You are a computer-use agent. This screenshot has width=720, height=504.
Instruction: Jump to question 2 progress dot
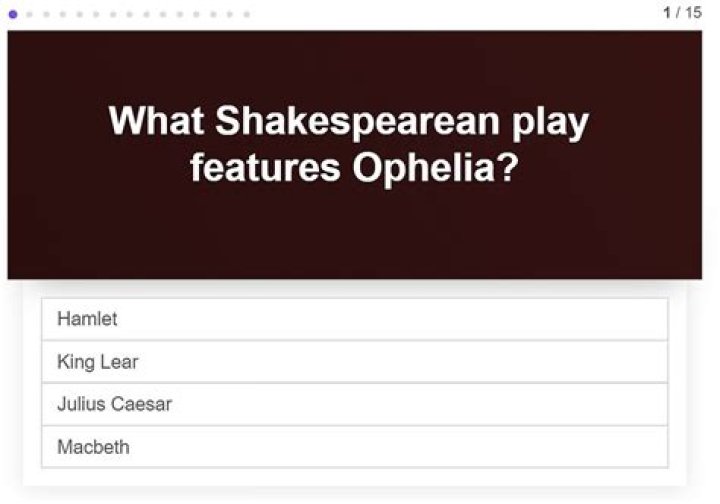click(x=30, y=14)
